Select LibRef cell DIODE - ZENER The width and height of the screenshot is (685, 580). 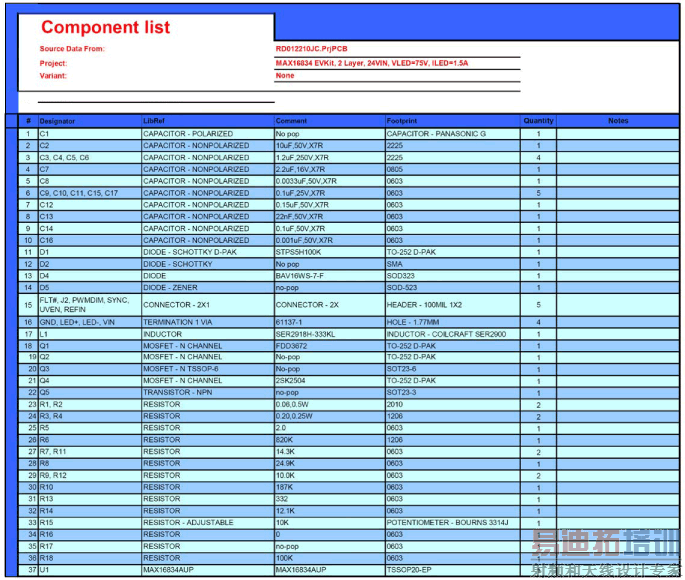click(x=208, y=287)
